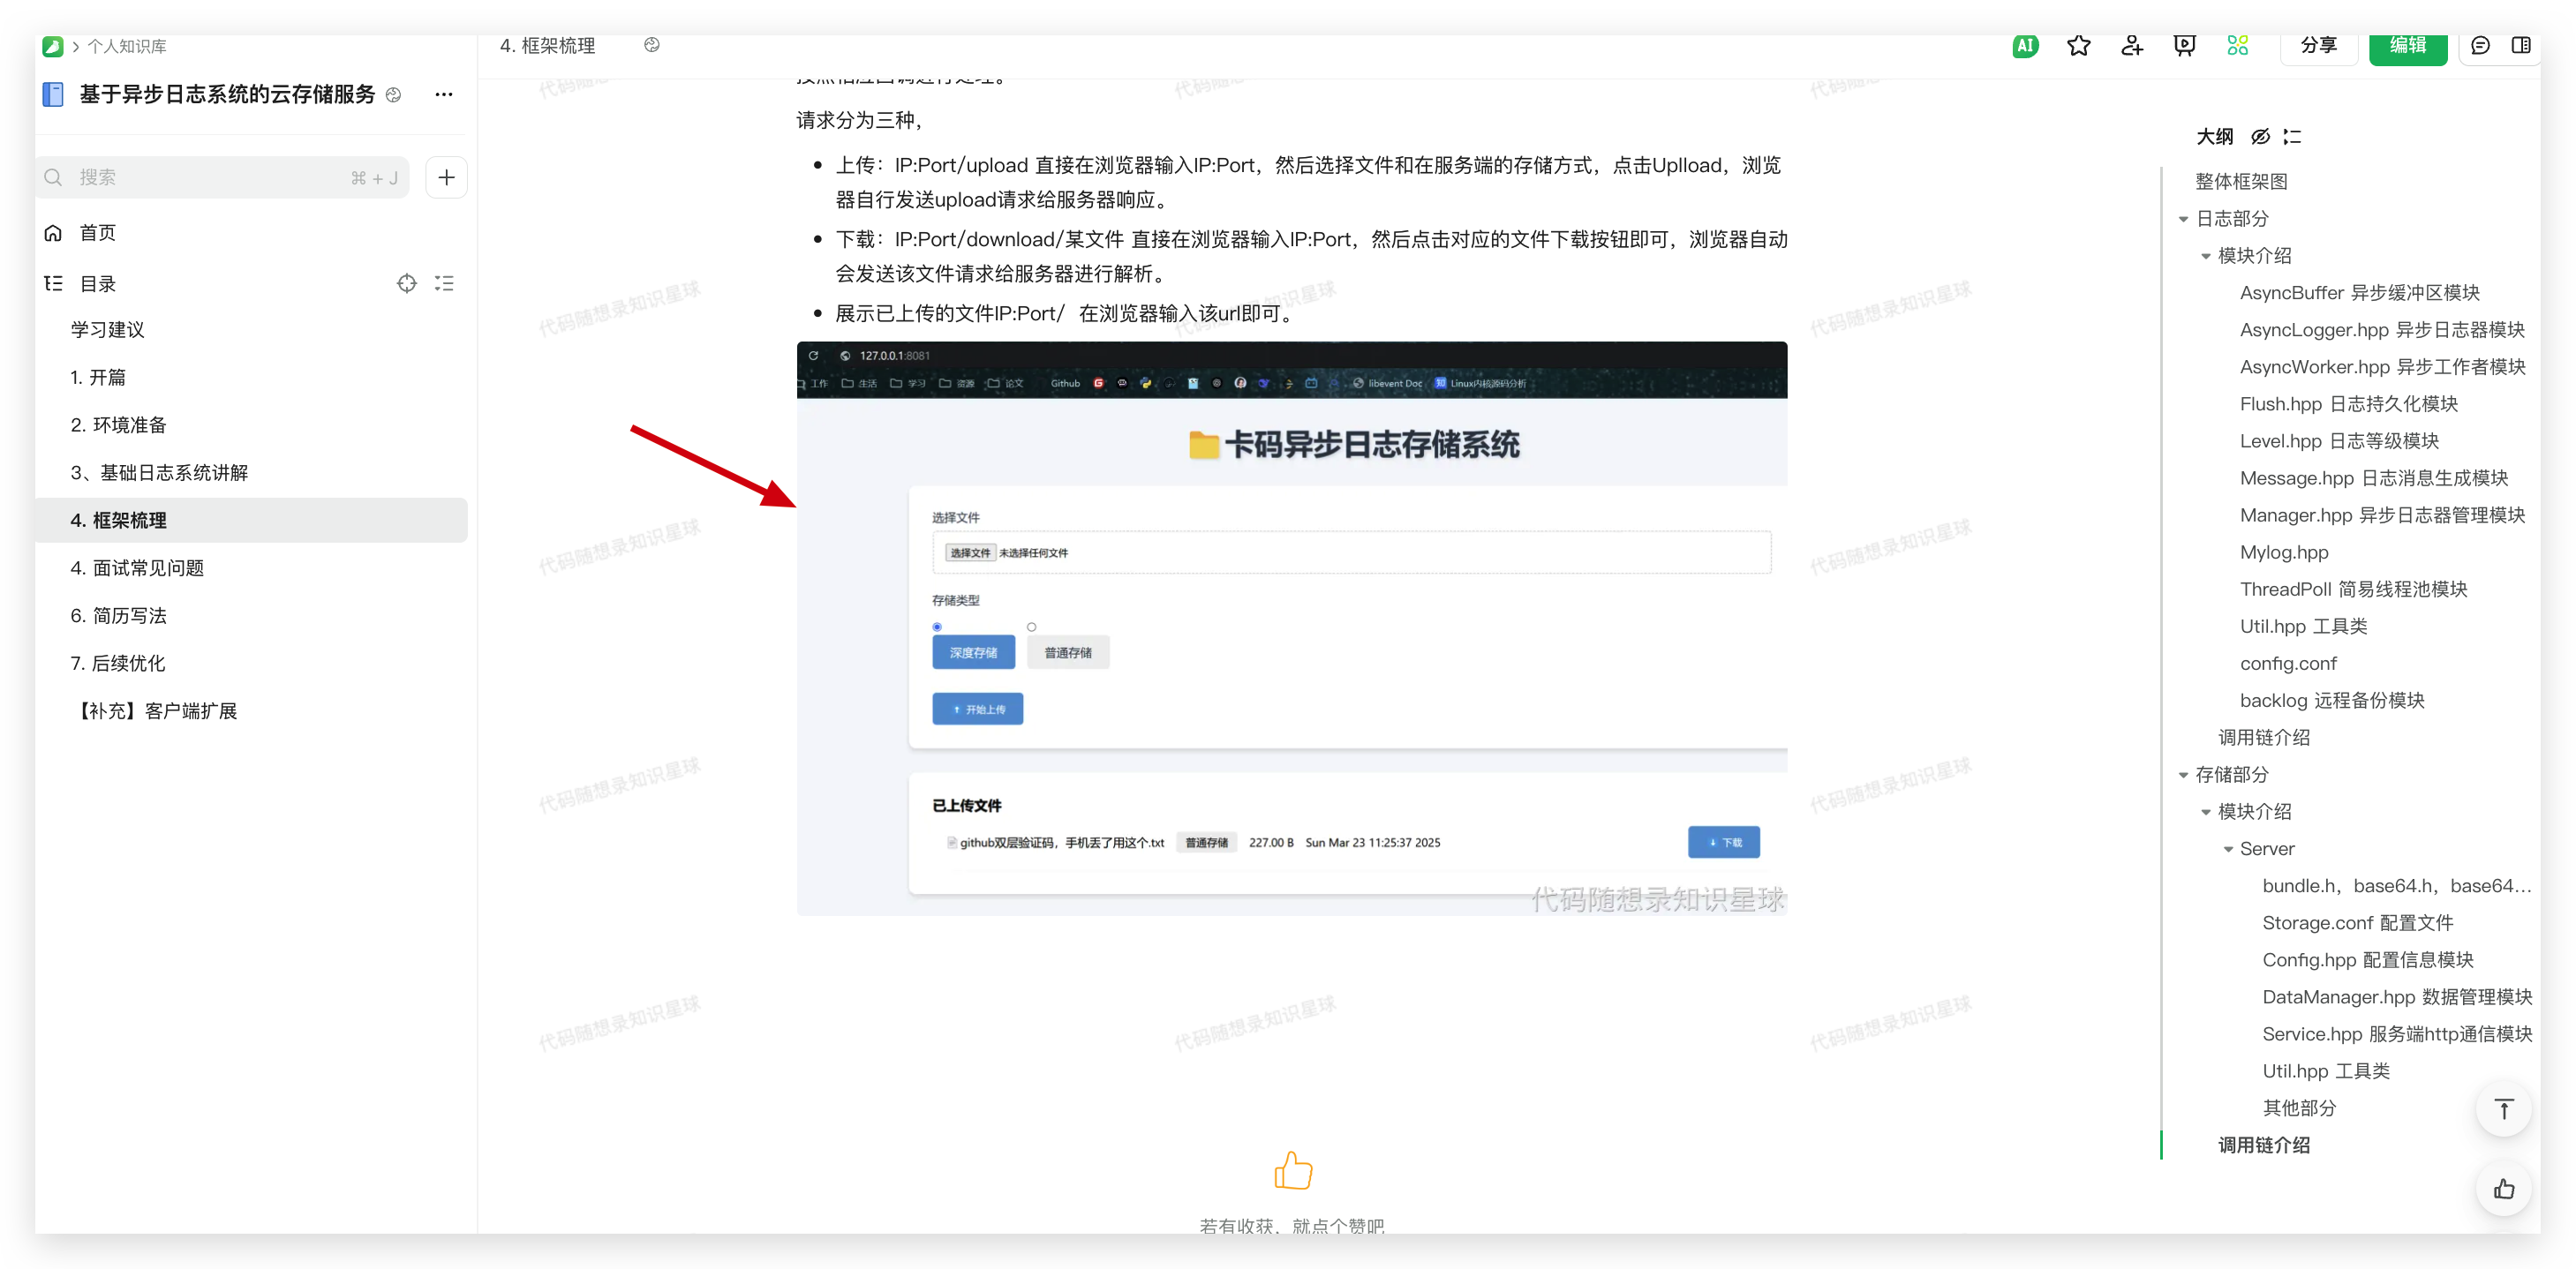This screenshot has width=2576, height=1269.
Task: Collapse Server outline node
Action: [2228, 849]
